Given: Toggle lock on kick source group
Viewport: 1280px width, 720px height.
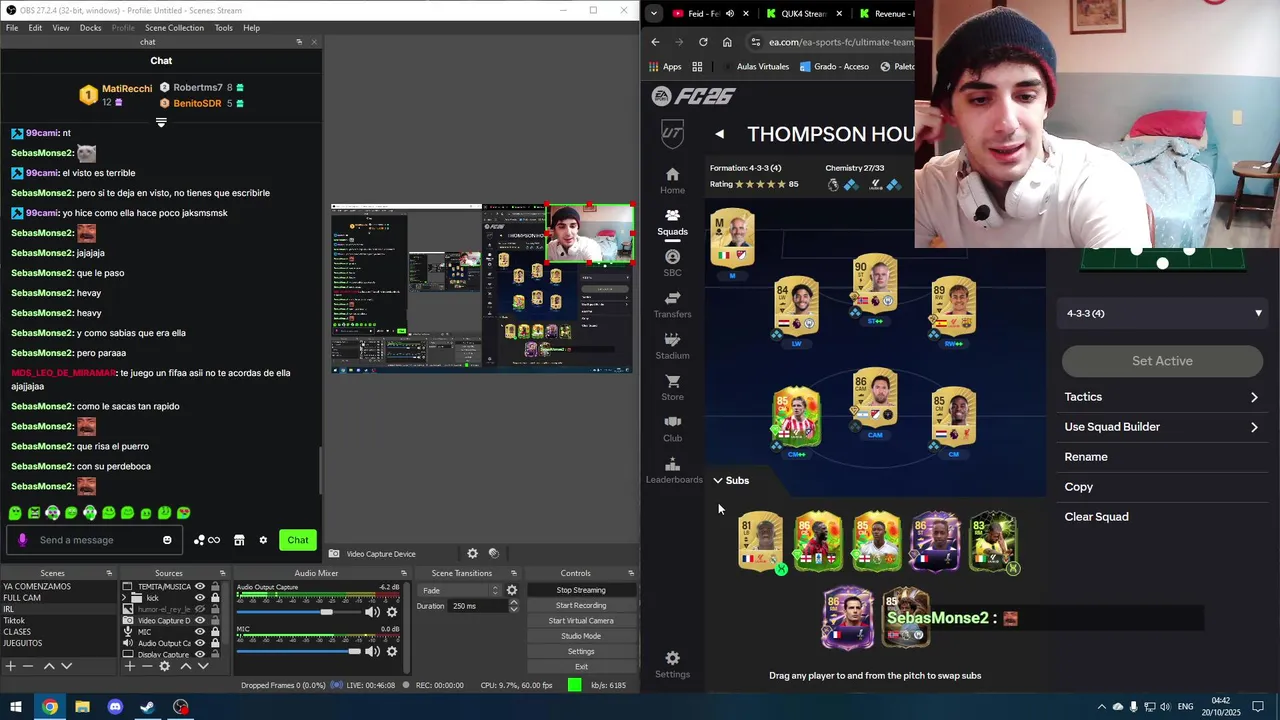Looking at the screenshot, I should [x=214, y=598].
